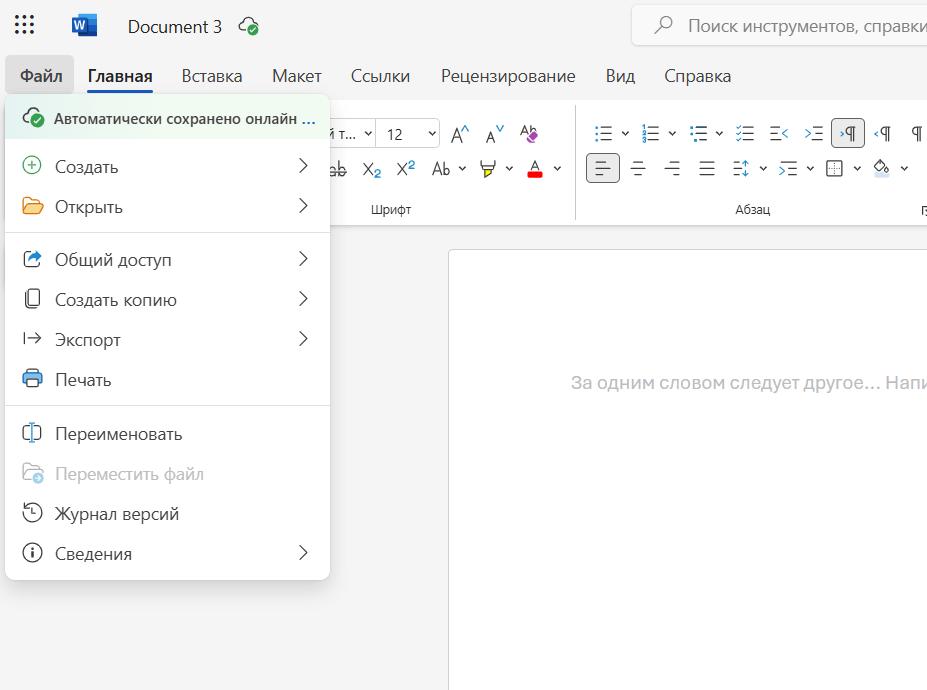Viewport: 927px width, 690px height.
Task: Click line spacing icon
Action: 741,169
